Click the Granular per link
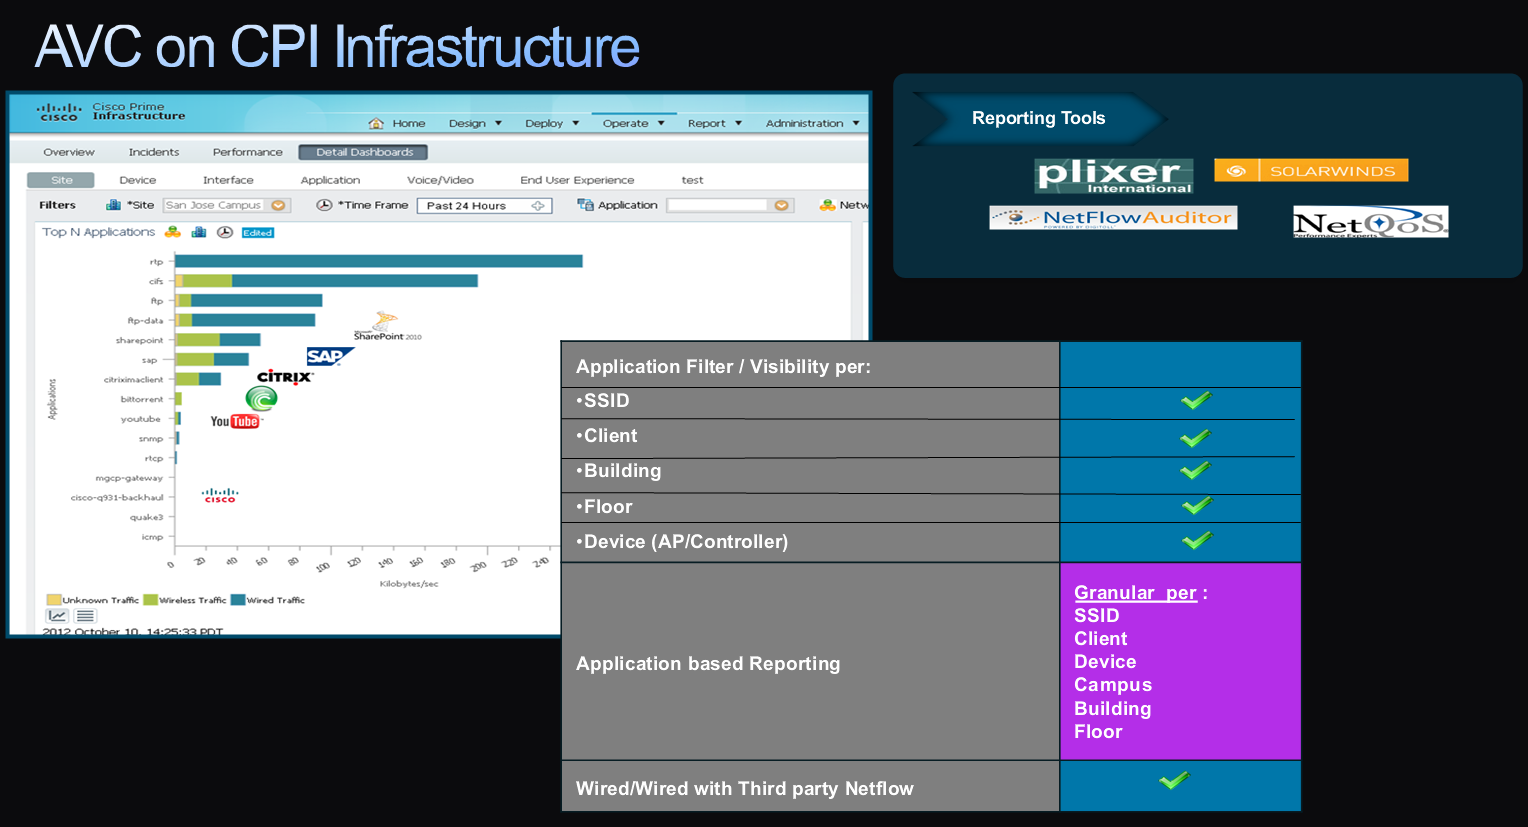This screenshot has width=1528, height=827. click(x=1135, y=593)
